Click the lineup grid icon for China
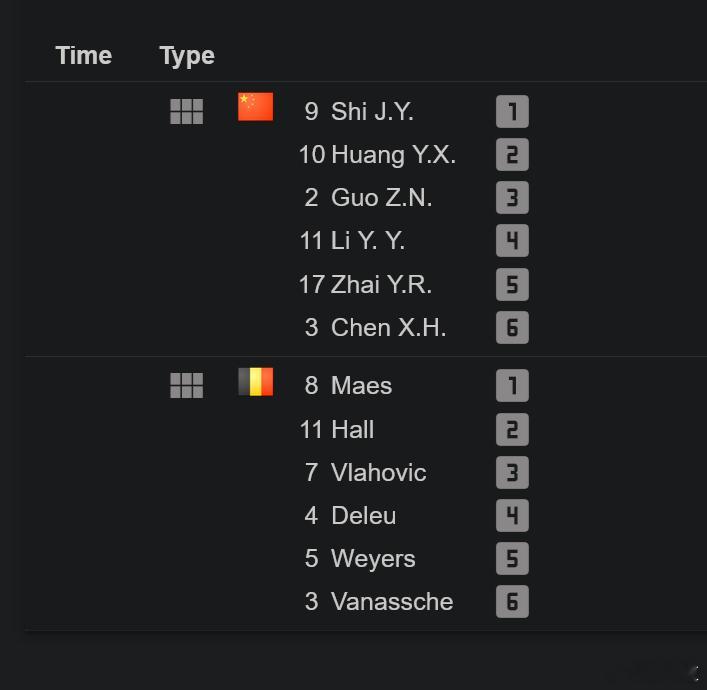Viewport: 707px width, 690px height. tap(187, 111)
